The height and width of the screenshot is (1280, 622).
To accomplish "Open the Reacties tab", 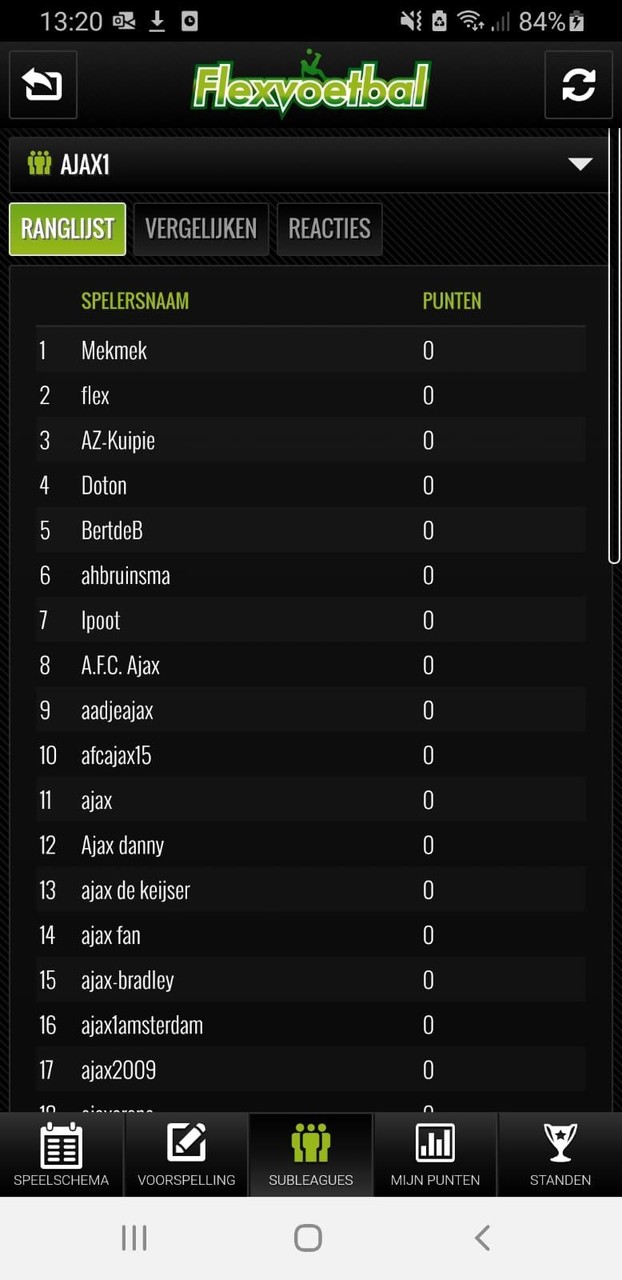I will click(x=329, y=228).
